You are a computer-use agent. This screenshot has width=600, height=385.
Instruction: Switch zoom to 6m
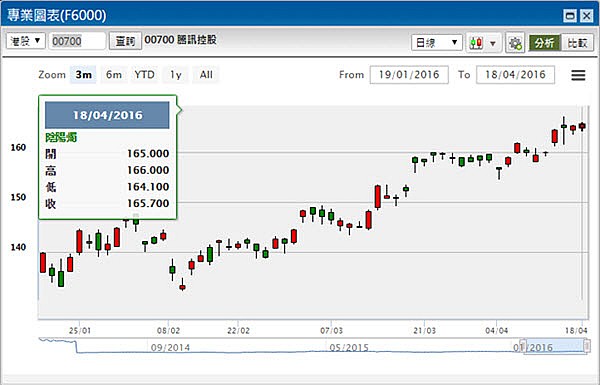click(x=114, y=75)
